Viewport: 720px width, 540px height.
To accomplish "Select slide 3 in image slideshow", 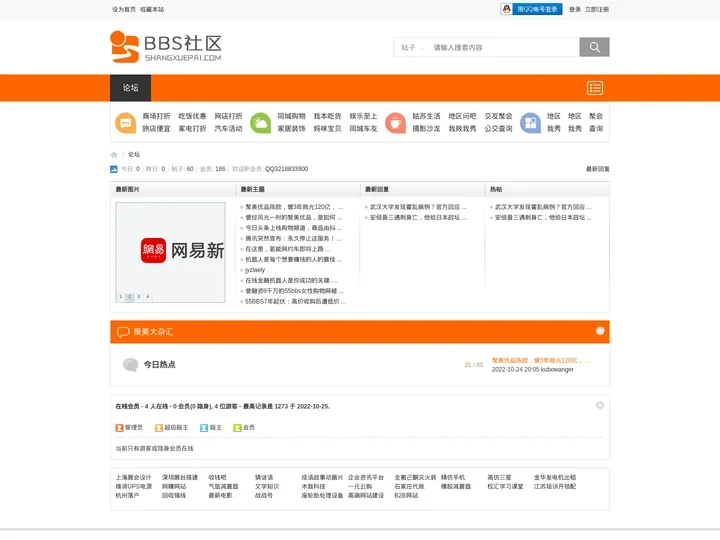I will [139, 297].
